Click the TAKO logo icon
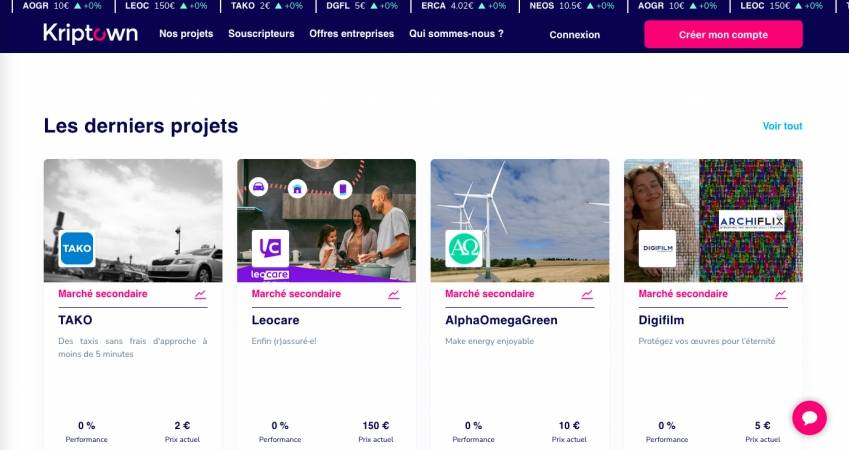The image size is (849, 450). tap(77, 248)
